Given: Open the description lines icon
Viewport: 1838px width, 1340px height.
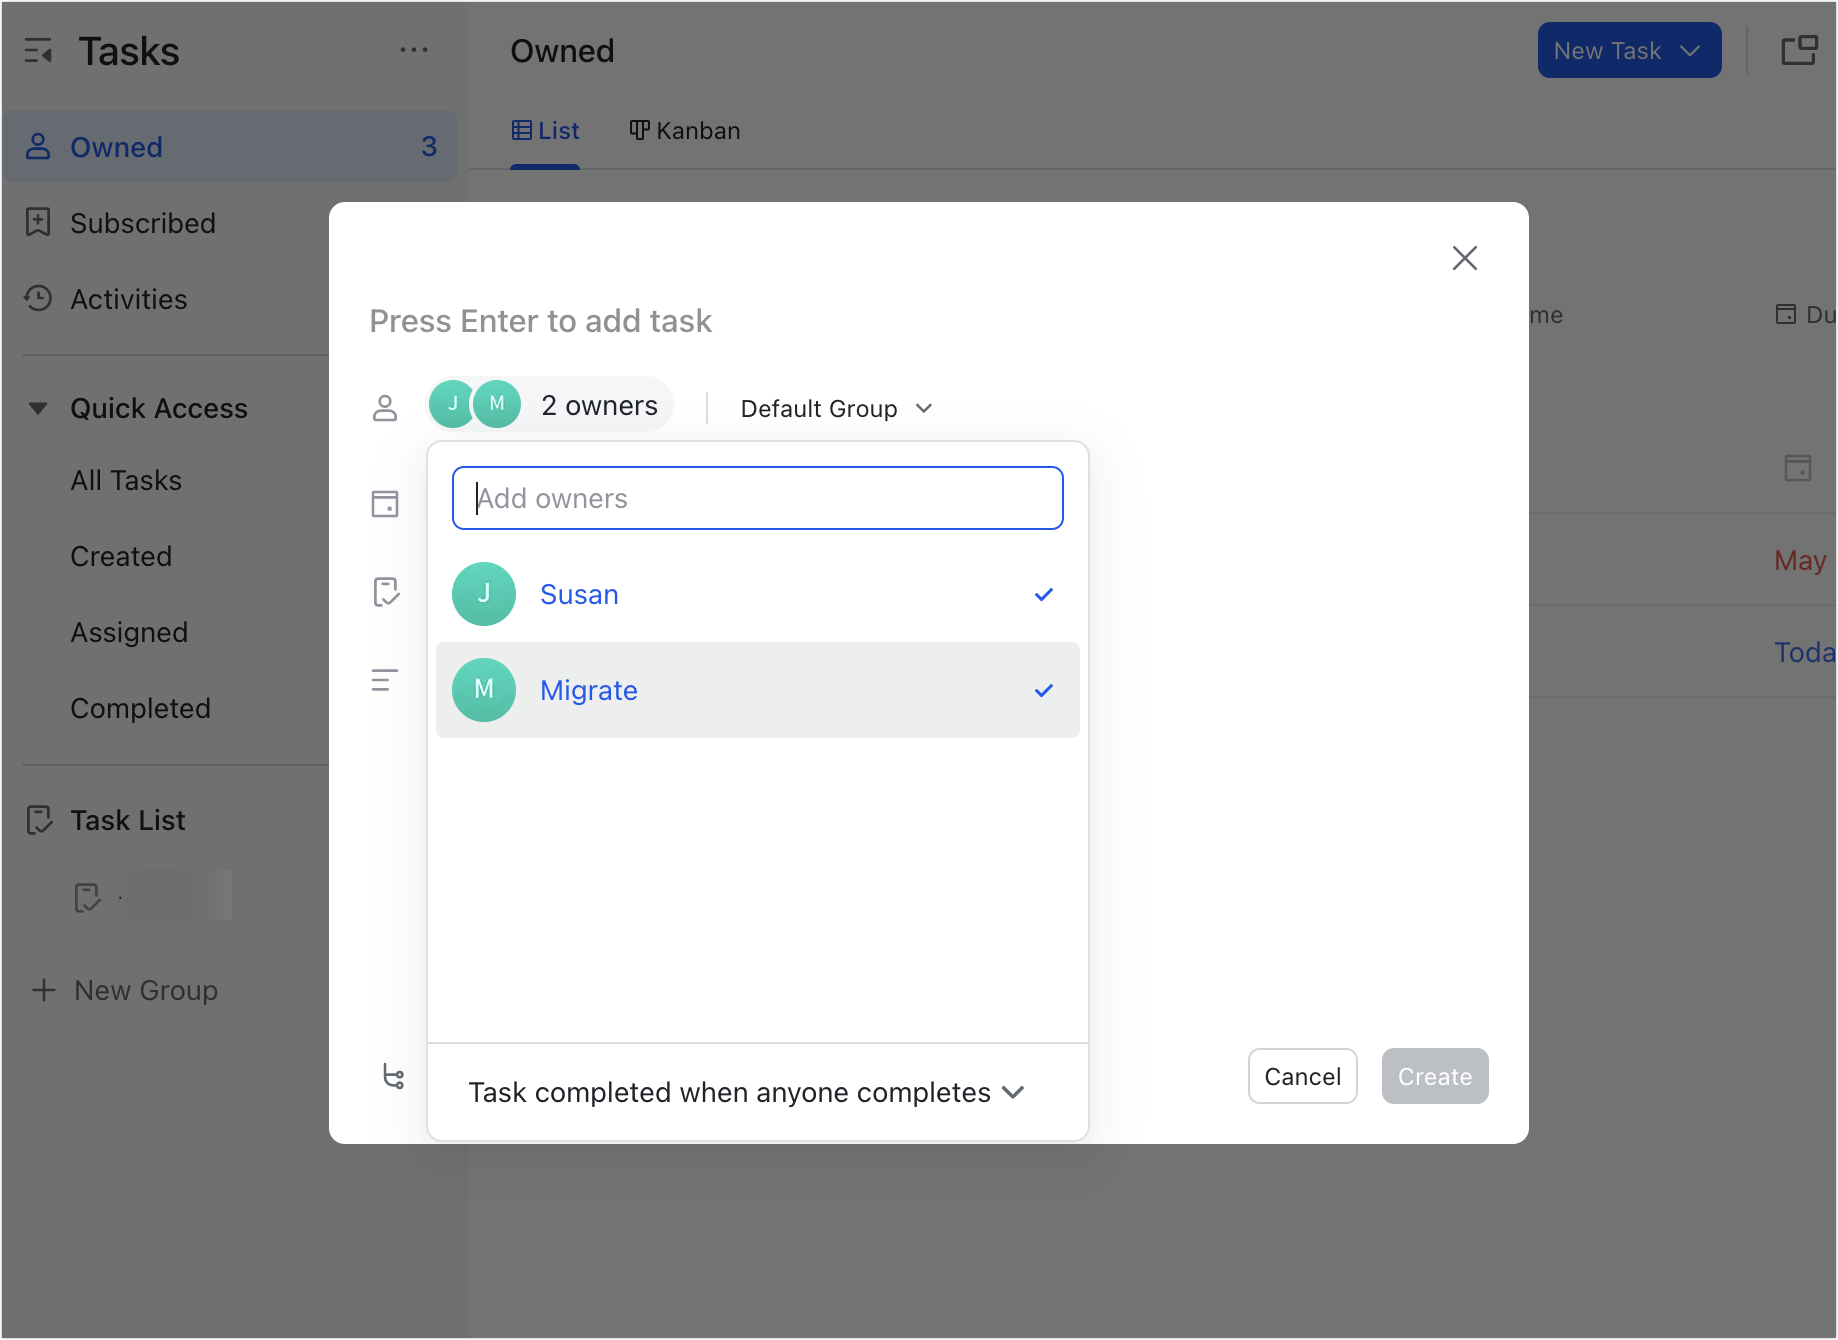Looking at the screenshot, I should 385,680.
